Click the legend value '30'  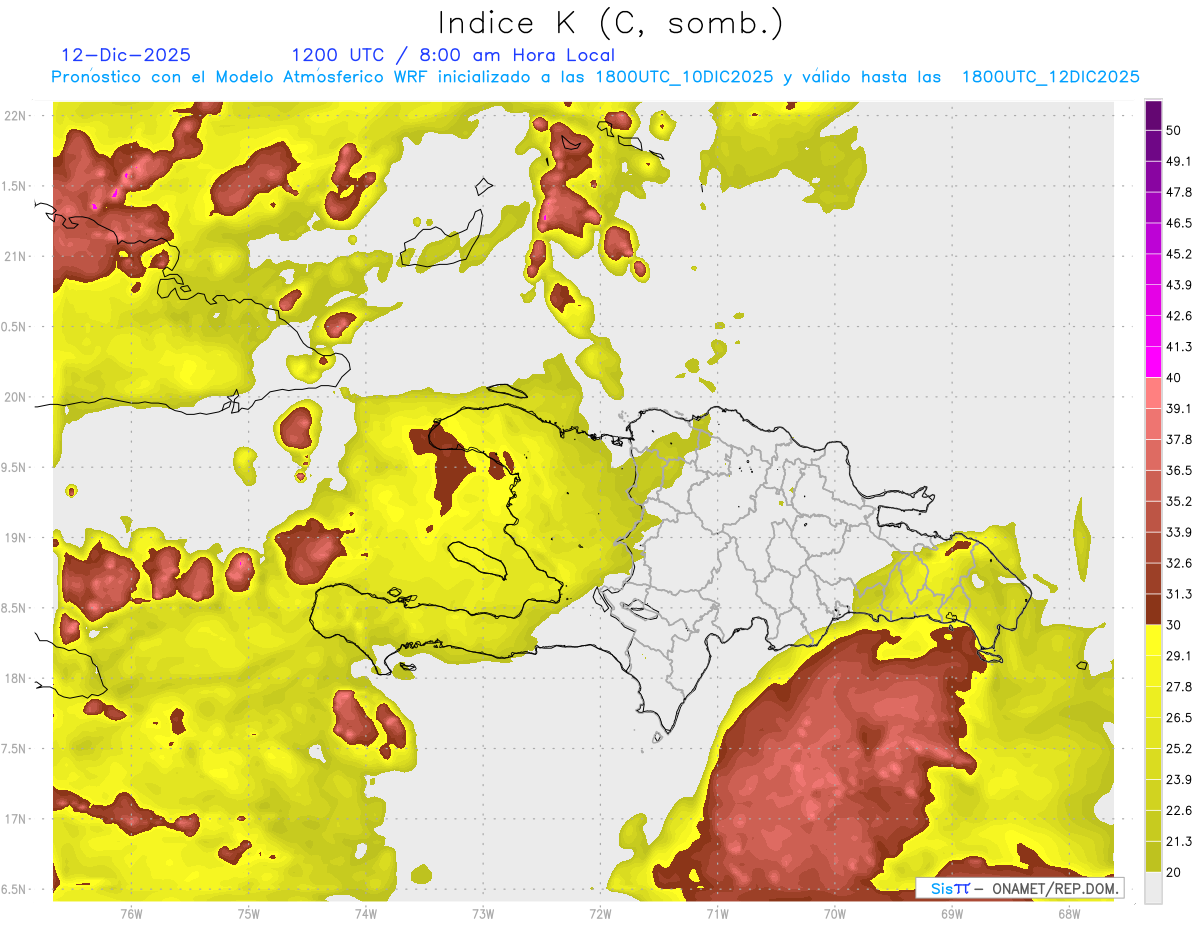(x=1174, y=625)
